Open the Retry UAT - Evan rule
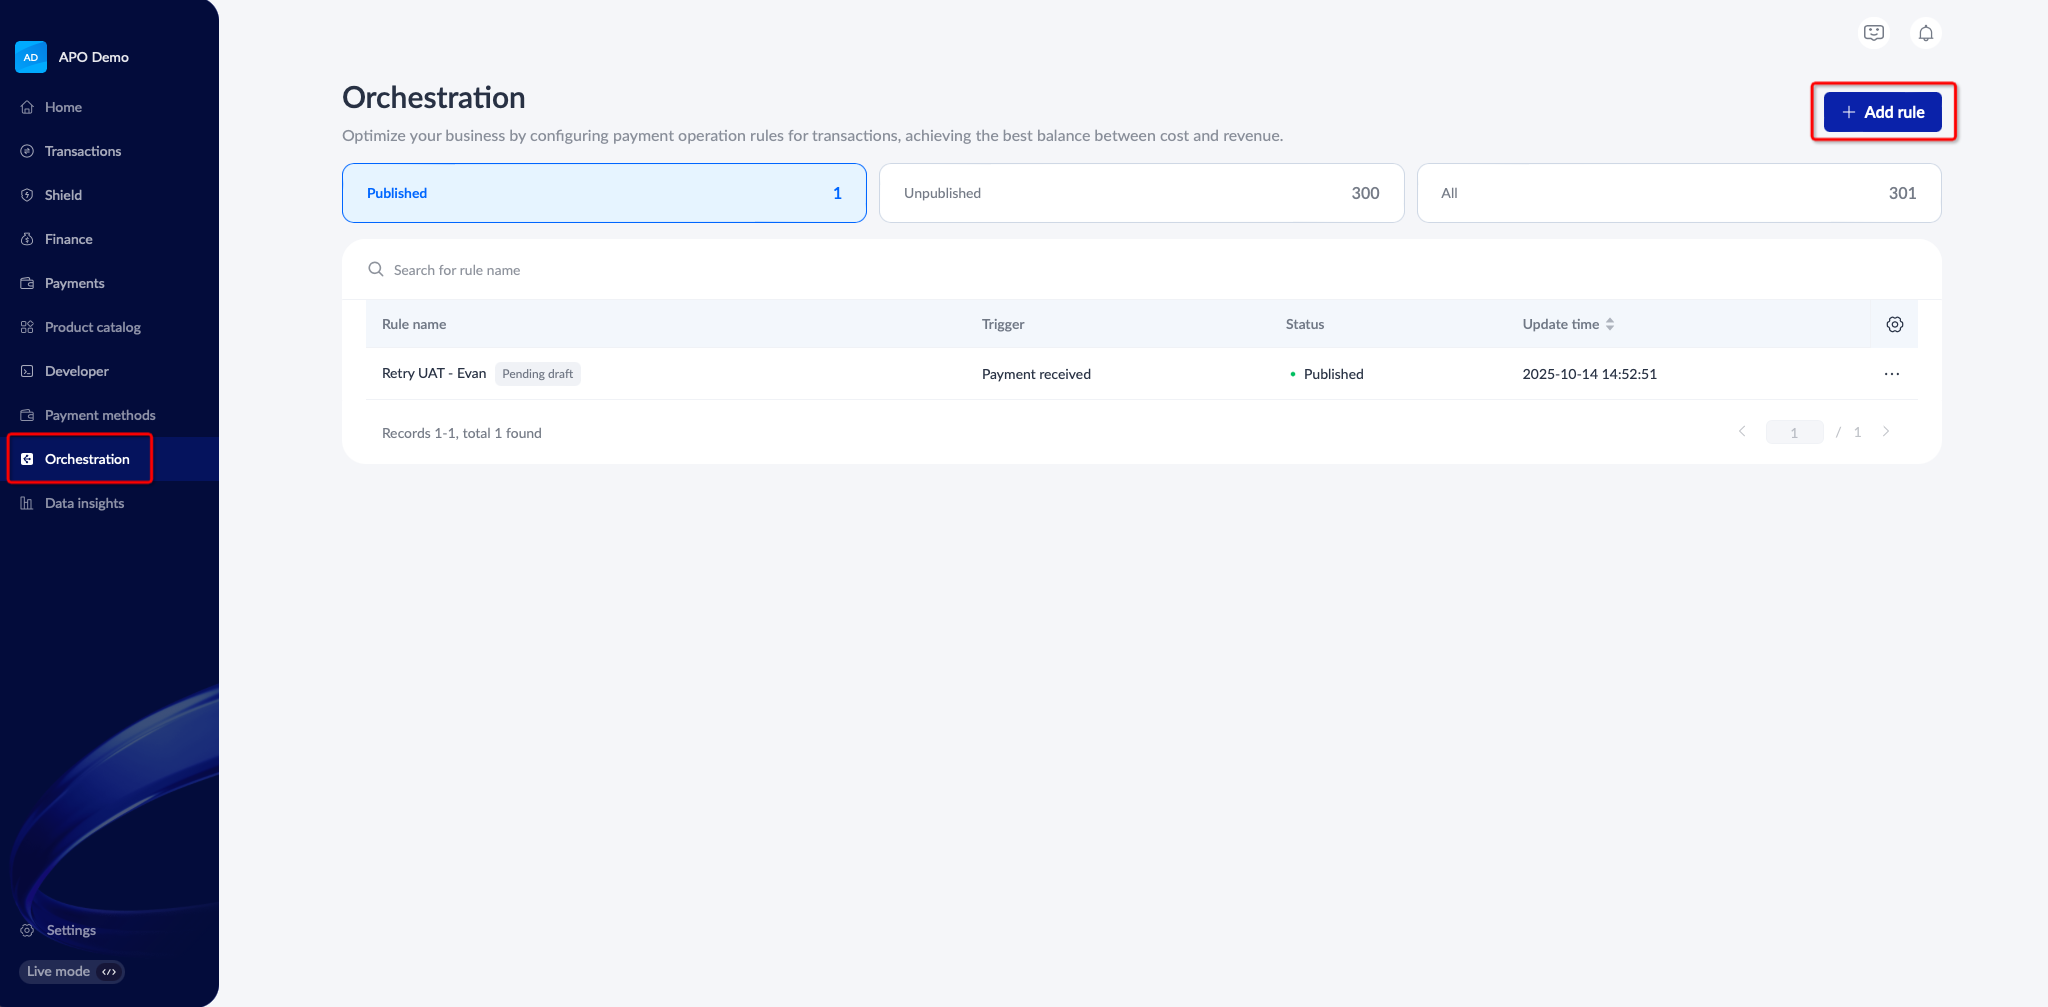Viewport: 2048px width, 1007px height. pyautogui.click(x=434, y=374)
